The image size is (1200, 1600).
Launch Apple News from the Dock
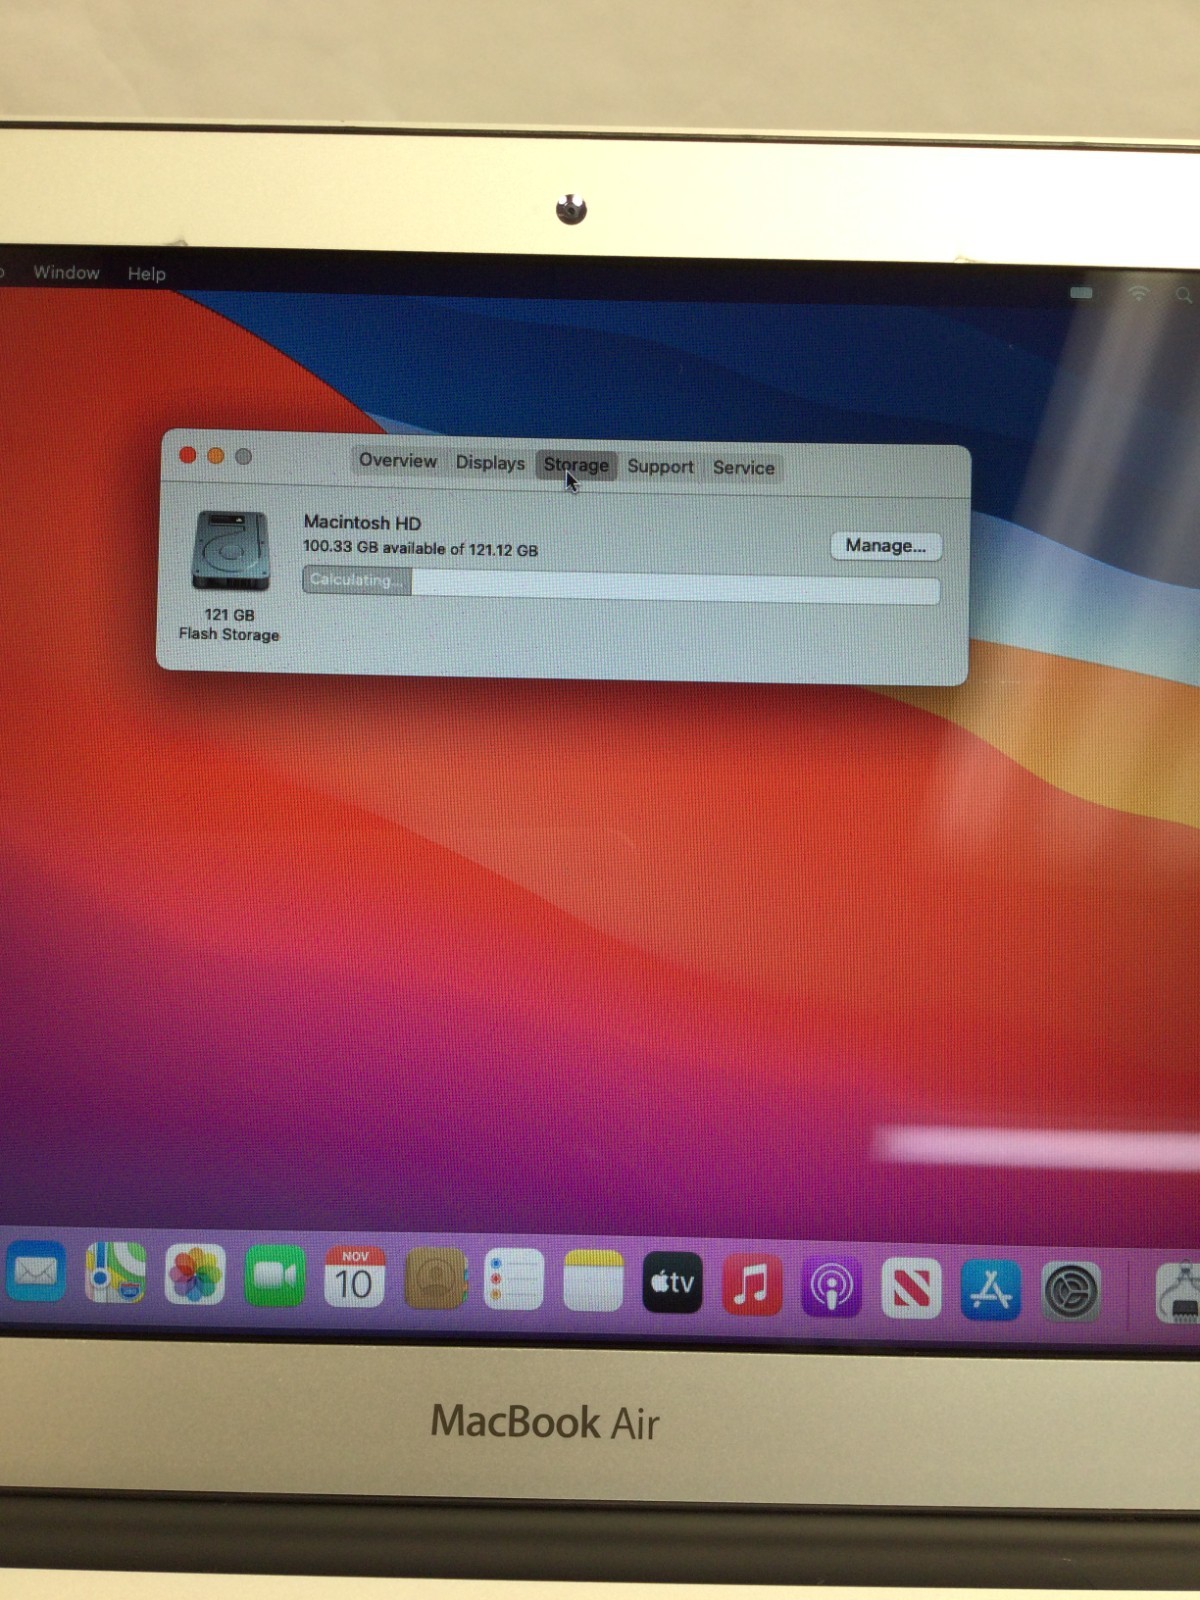coord(911,1288)
